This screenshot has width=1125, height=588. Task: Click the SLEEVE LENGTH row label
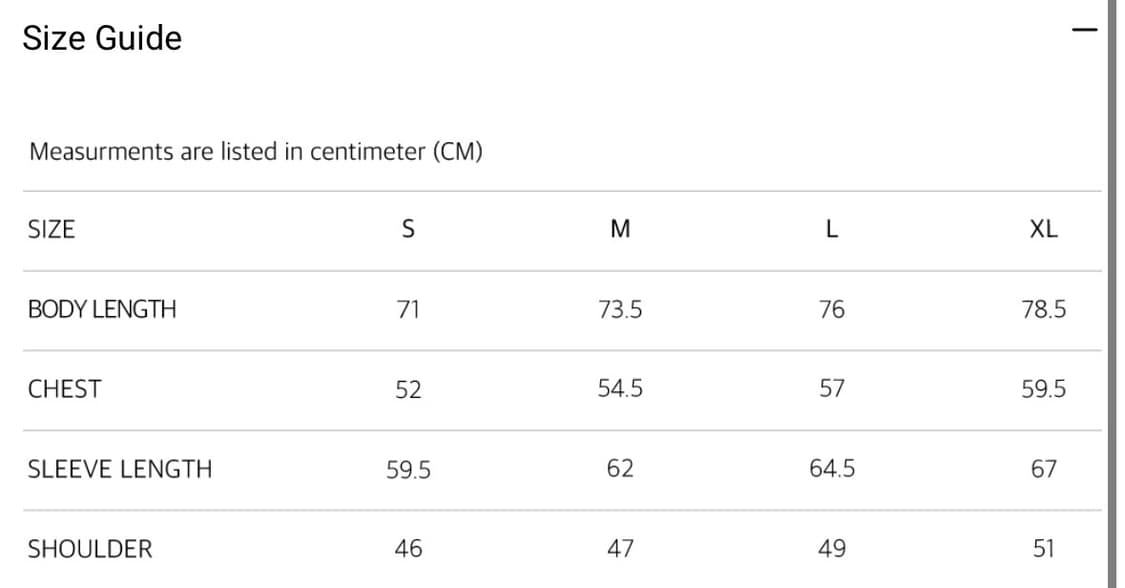pyautogui.click(x=120, y=469)
